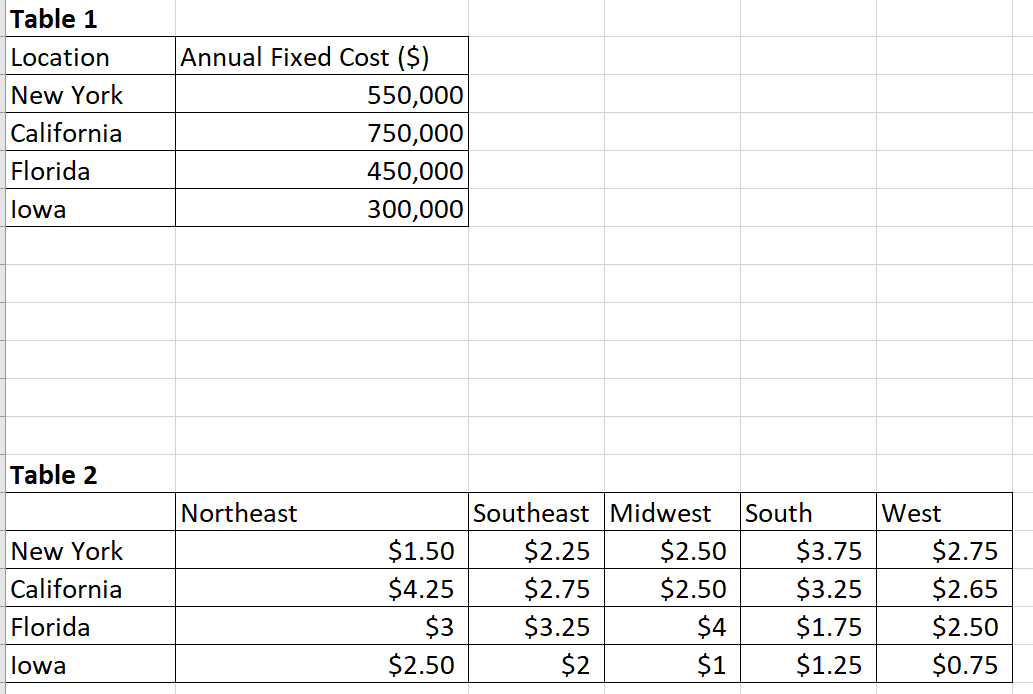
Task: Click Florida Northeast cost $3
Action: pyautogui.click(x=321, y=626)
